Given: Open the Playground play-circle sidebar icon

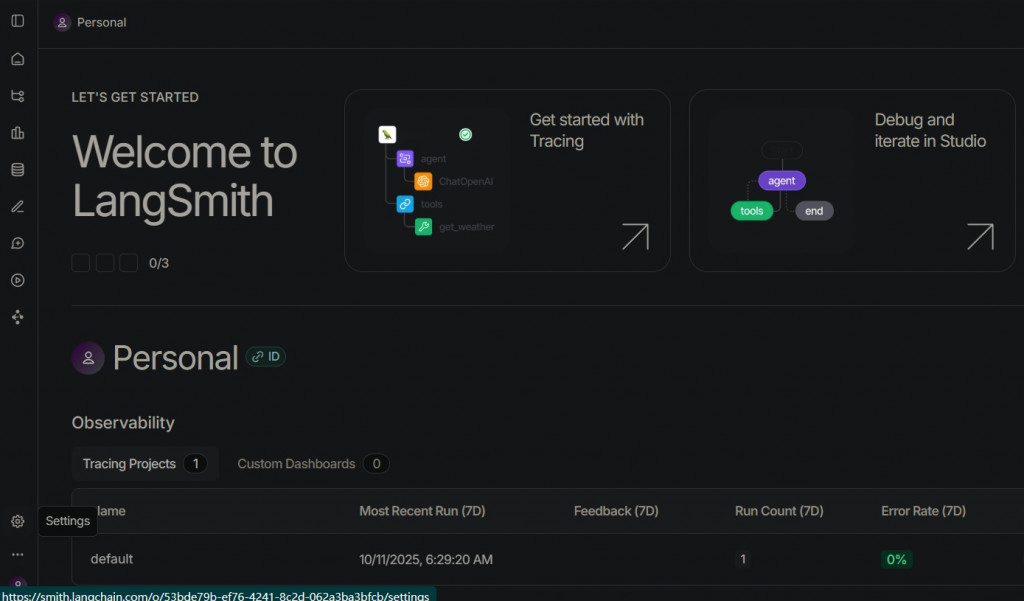Looking at the screenshot, I should click(x=18, y=280).
